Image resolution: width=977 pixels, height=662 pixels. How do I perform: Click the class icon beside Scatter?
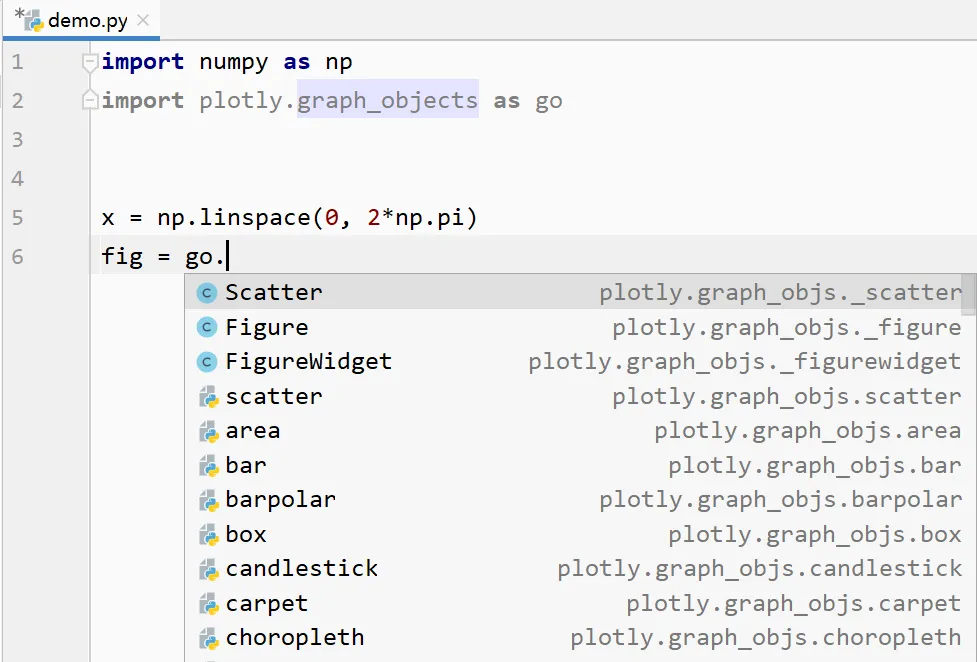[207, 292]
